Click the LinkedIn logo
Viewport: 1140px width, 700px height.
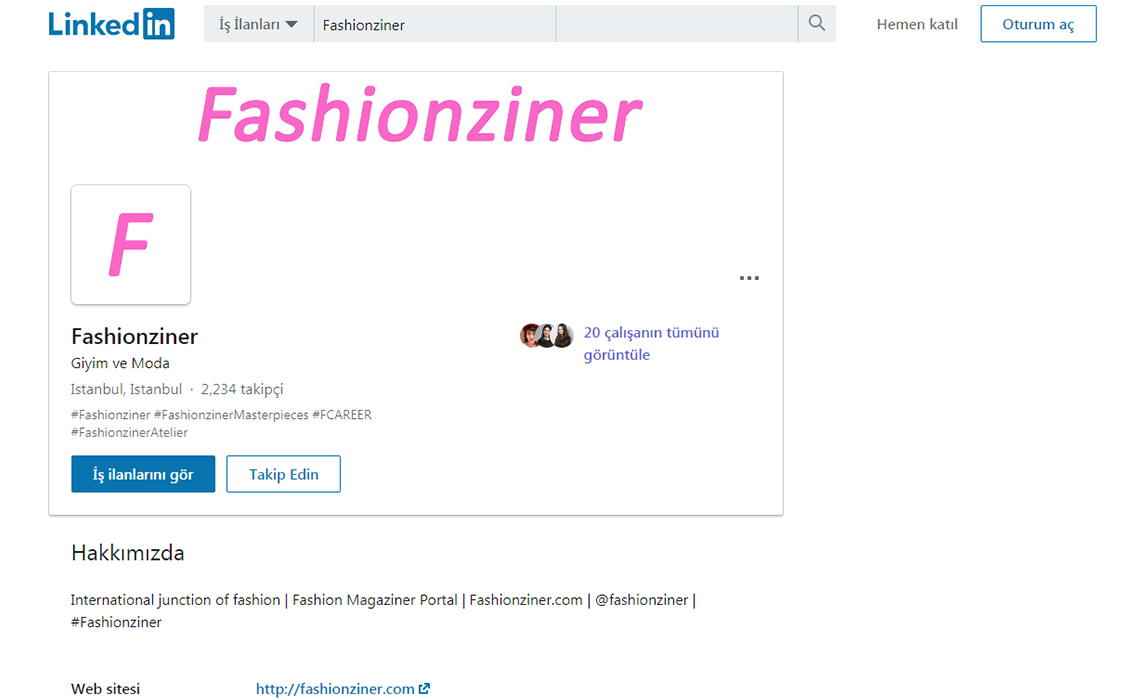111,24
